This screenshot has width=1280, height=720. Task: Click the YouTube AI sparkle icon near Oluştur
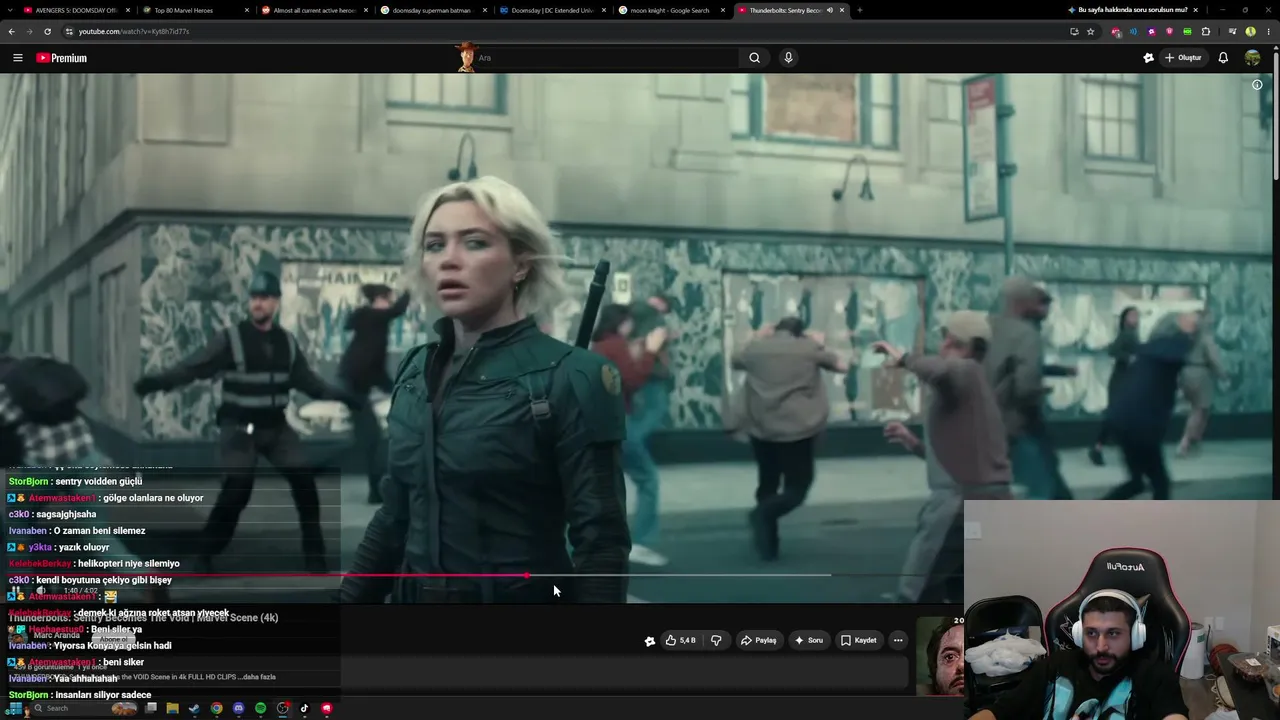coord(1148,58)
